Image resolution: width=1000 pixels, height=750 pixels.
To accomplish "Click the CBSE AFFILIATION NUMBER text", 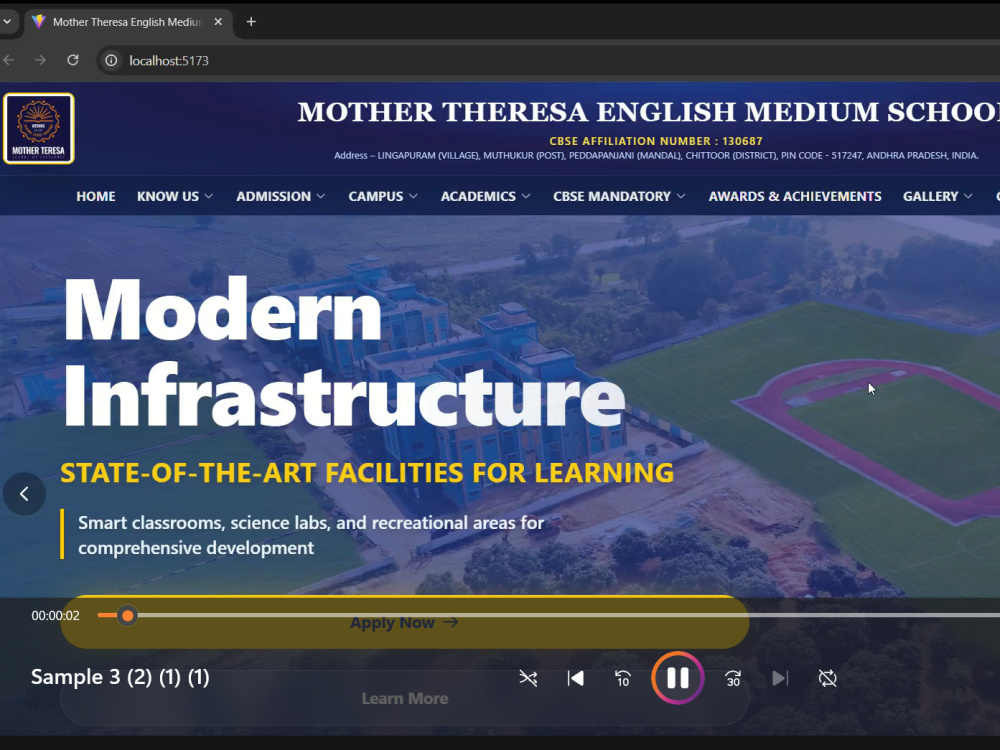I will point(656,141).
